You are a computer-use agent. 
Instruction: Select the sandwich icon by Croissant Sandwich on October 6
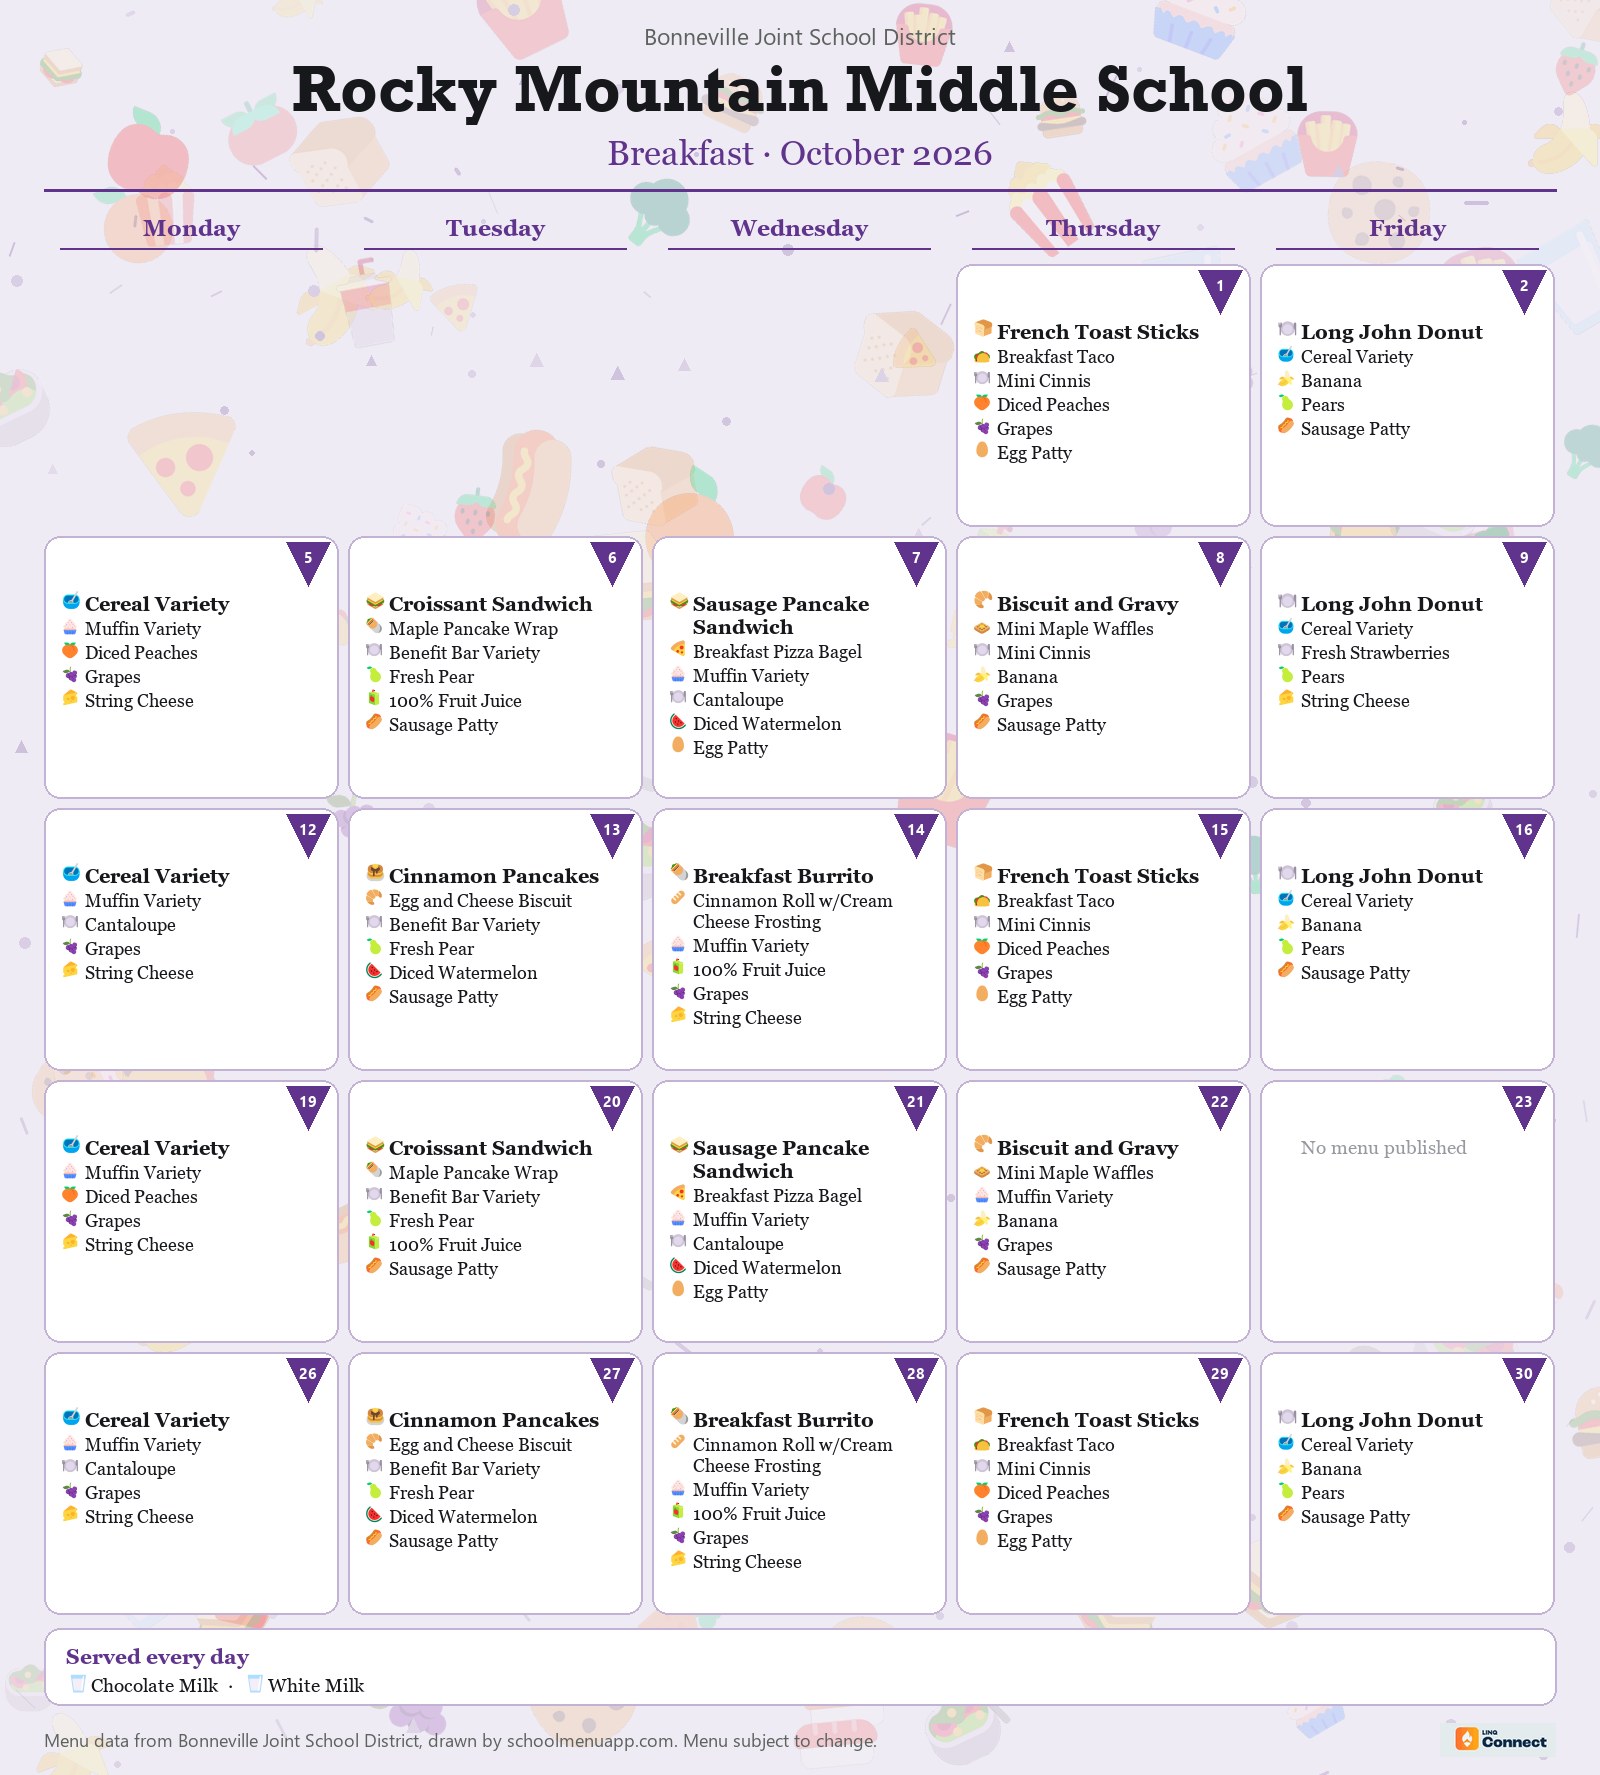click(375, 601)
